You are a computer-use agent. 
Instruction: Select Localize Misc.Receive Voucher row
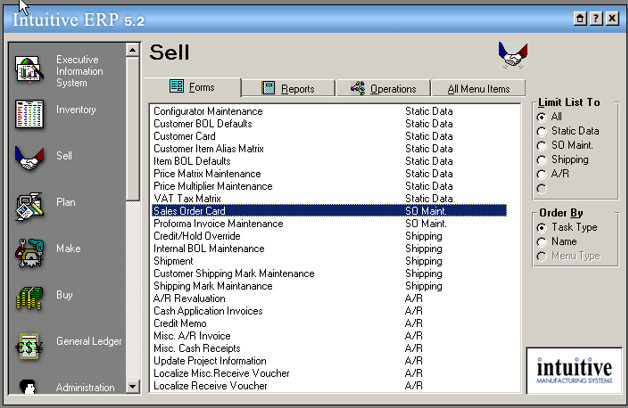pos(329,373)
